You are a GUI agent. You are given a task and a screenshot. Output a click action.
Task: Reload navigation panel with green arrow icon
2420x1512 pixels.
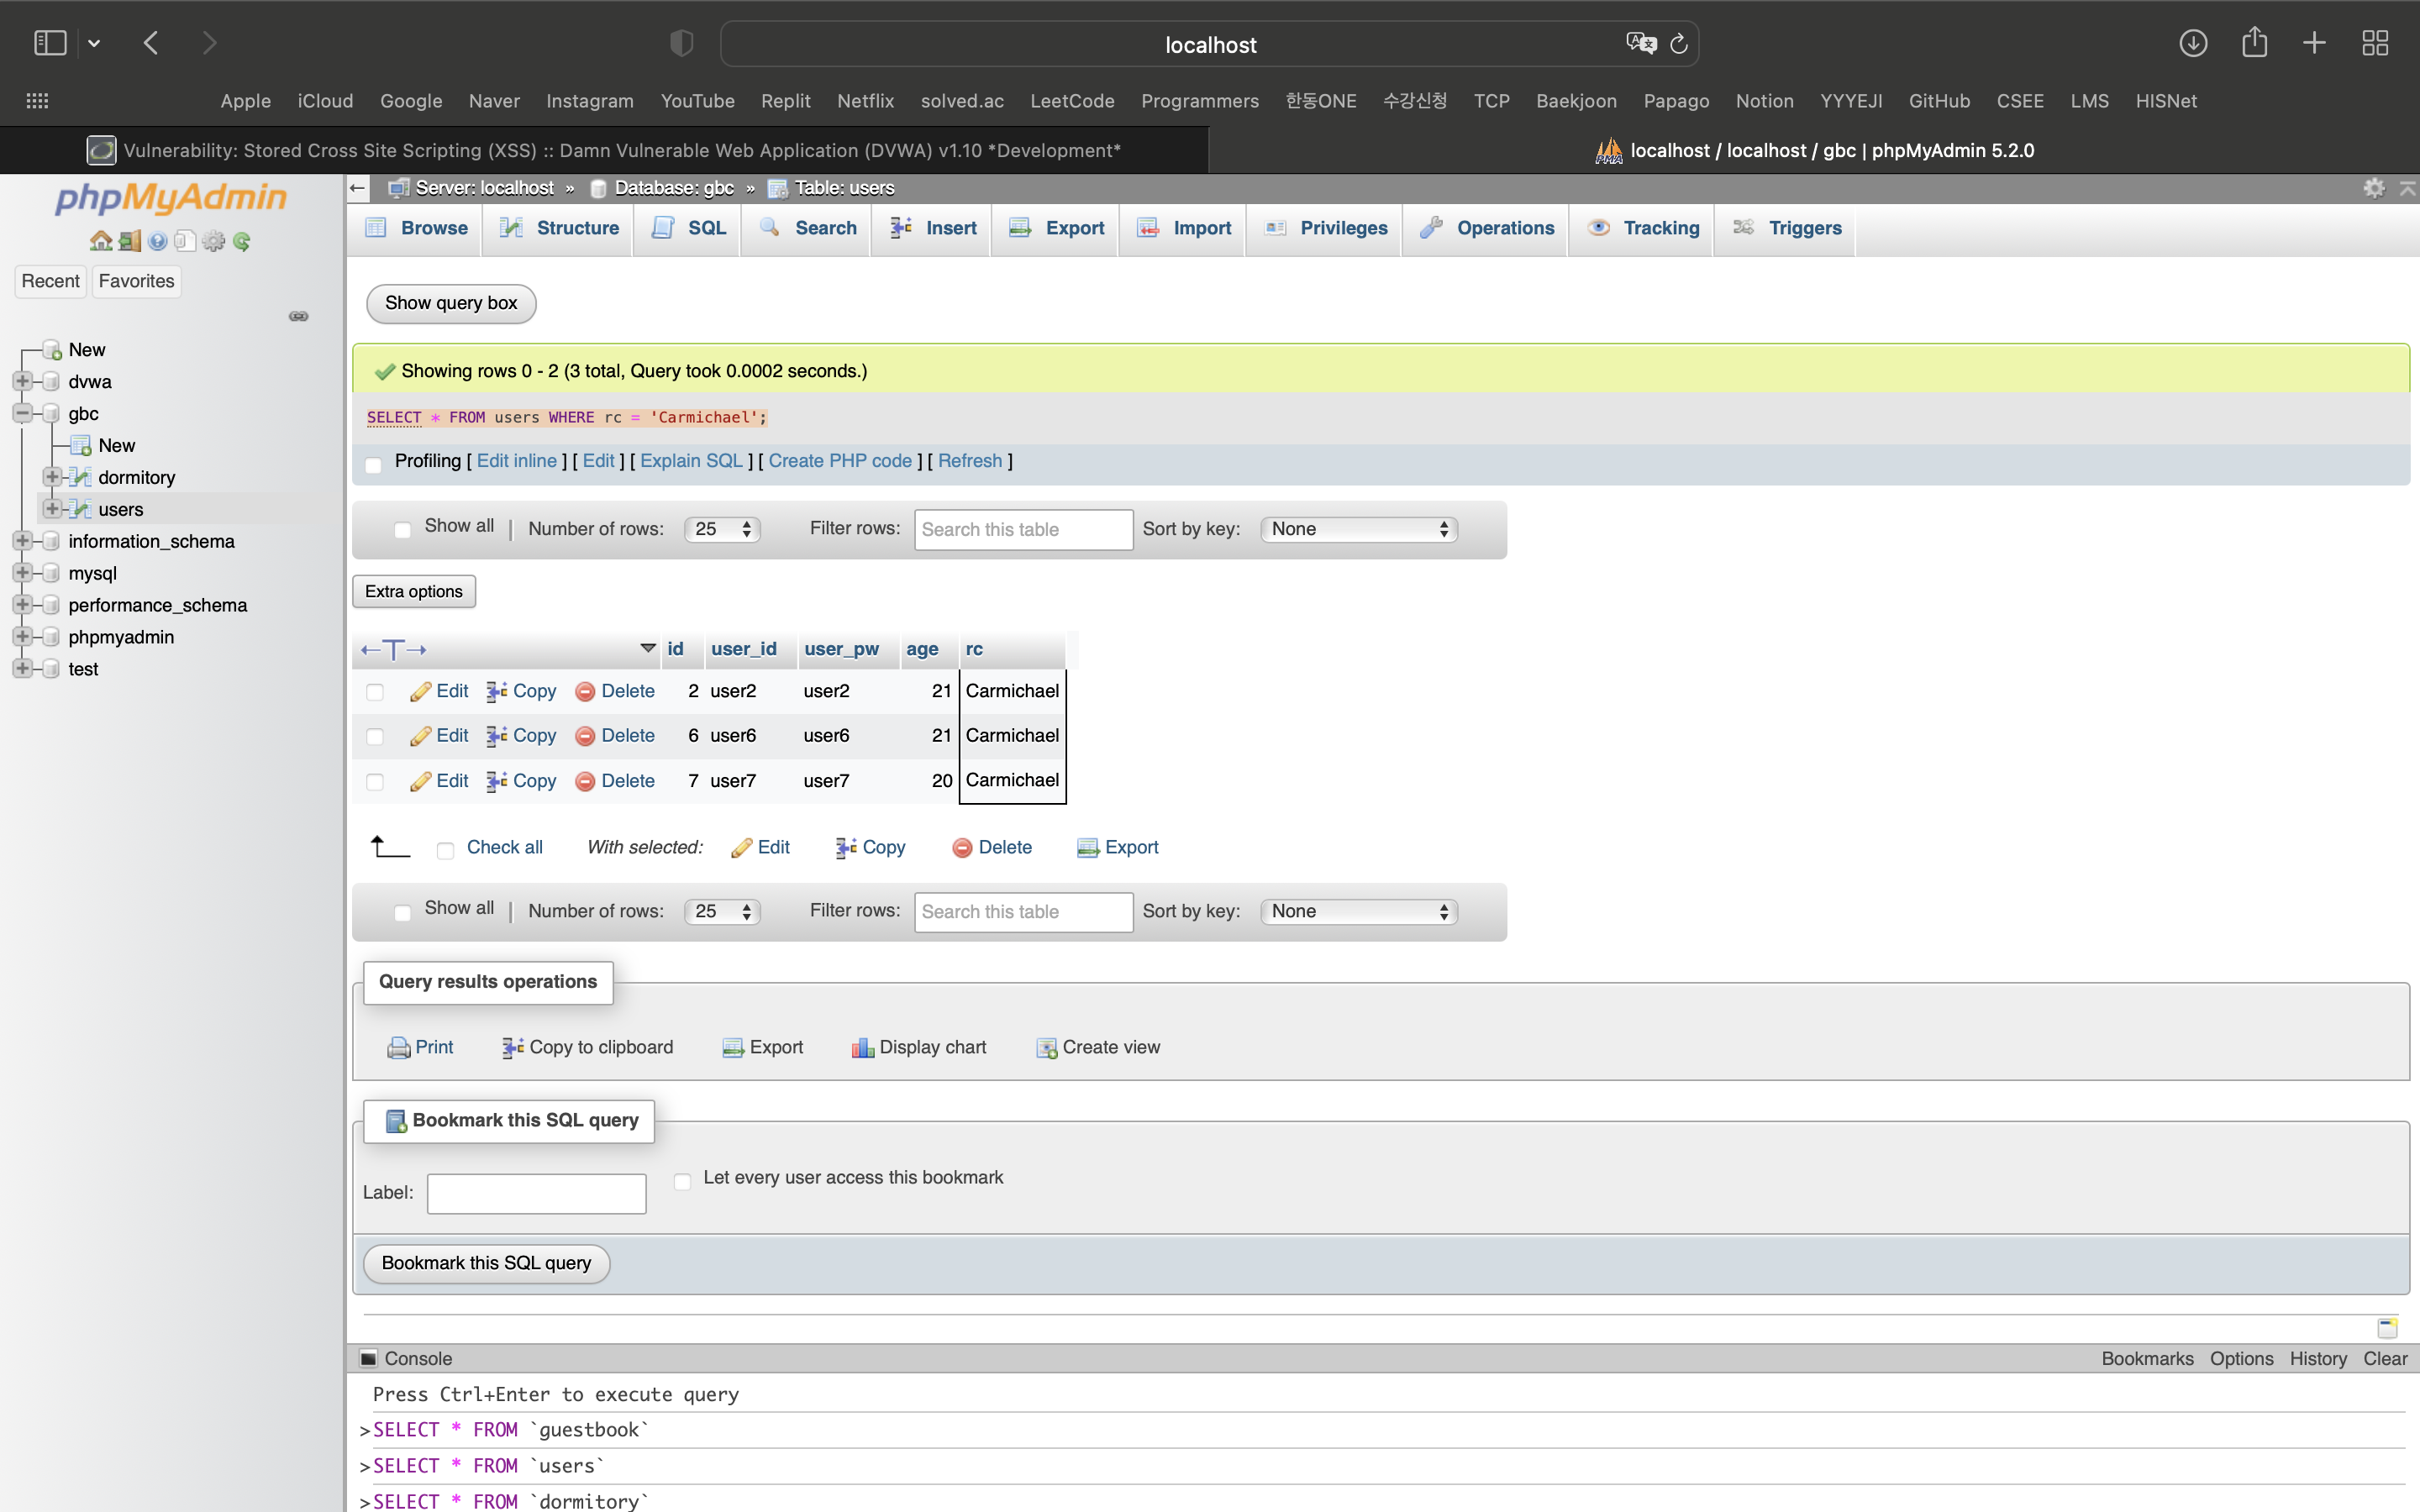(x=242, y=241)
